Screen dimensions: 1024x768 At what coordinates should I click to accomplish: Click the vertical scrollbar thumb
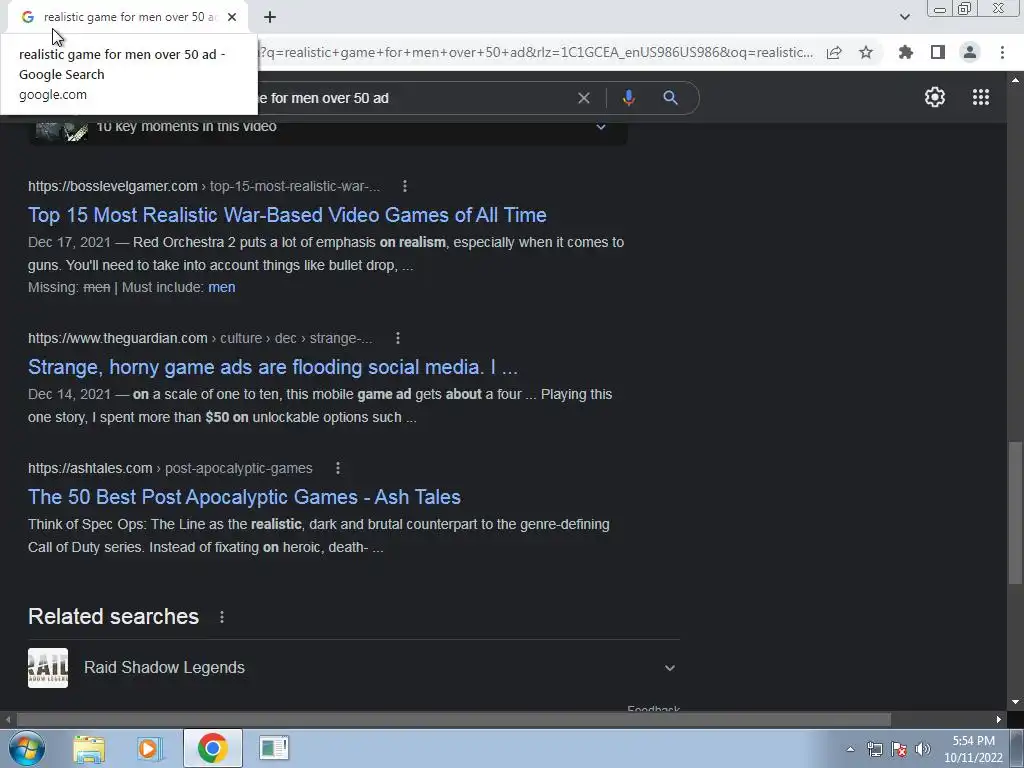pos(1014,513)
